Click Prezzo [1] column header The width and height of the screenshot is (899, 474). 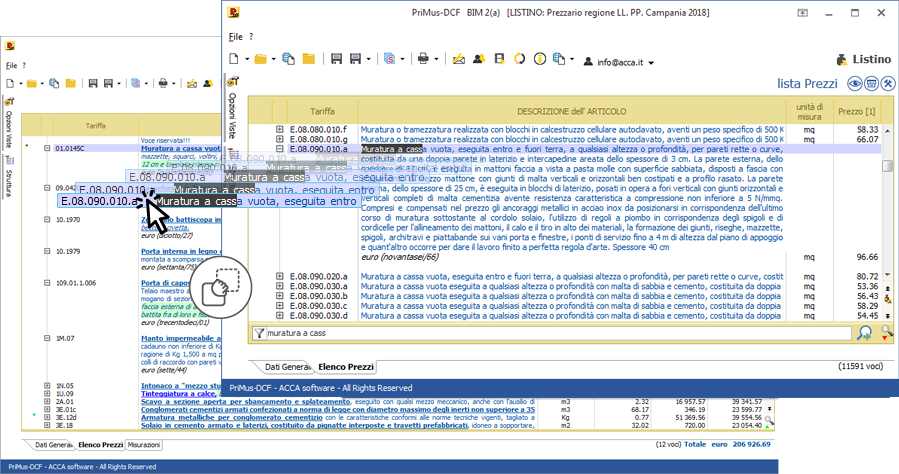[x=857, y=111]
